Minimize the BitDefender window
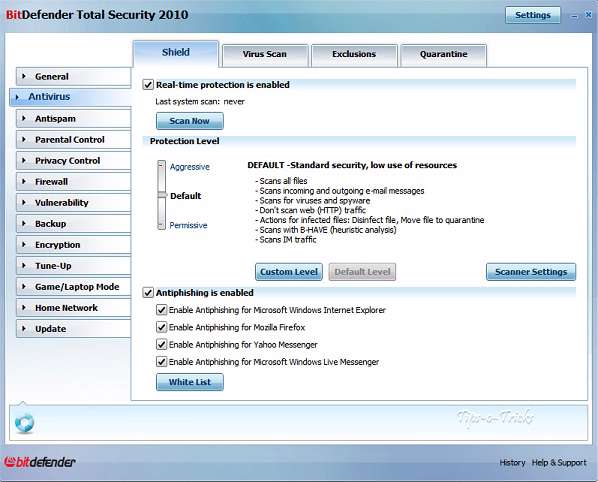This screenshot has height=482, width=598. click(575, 16)
